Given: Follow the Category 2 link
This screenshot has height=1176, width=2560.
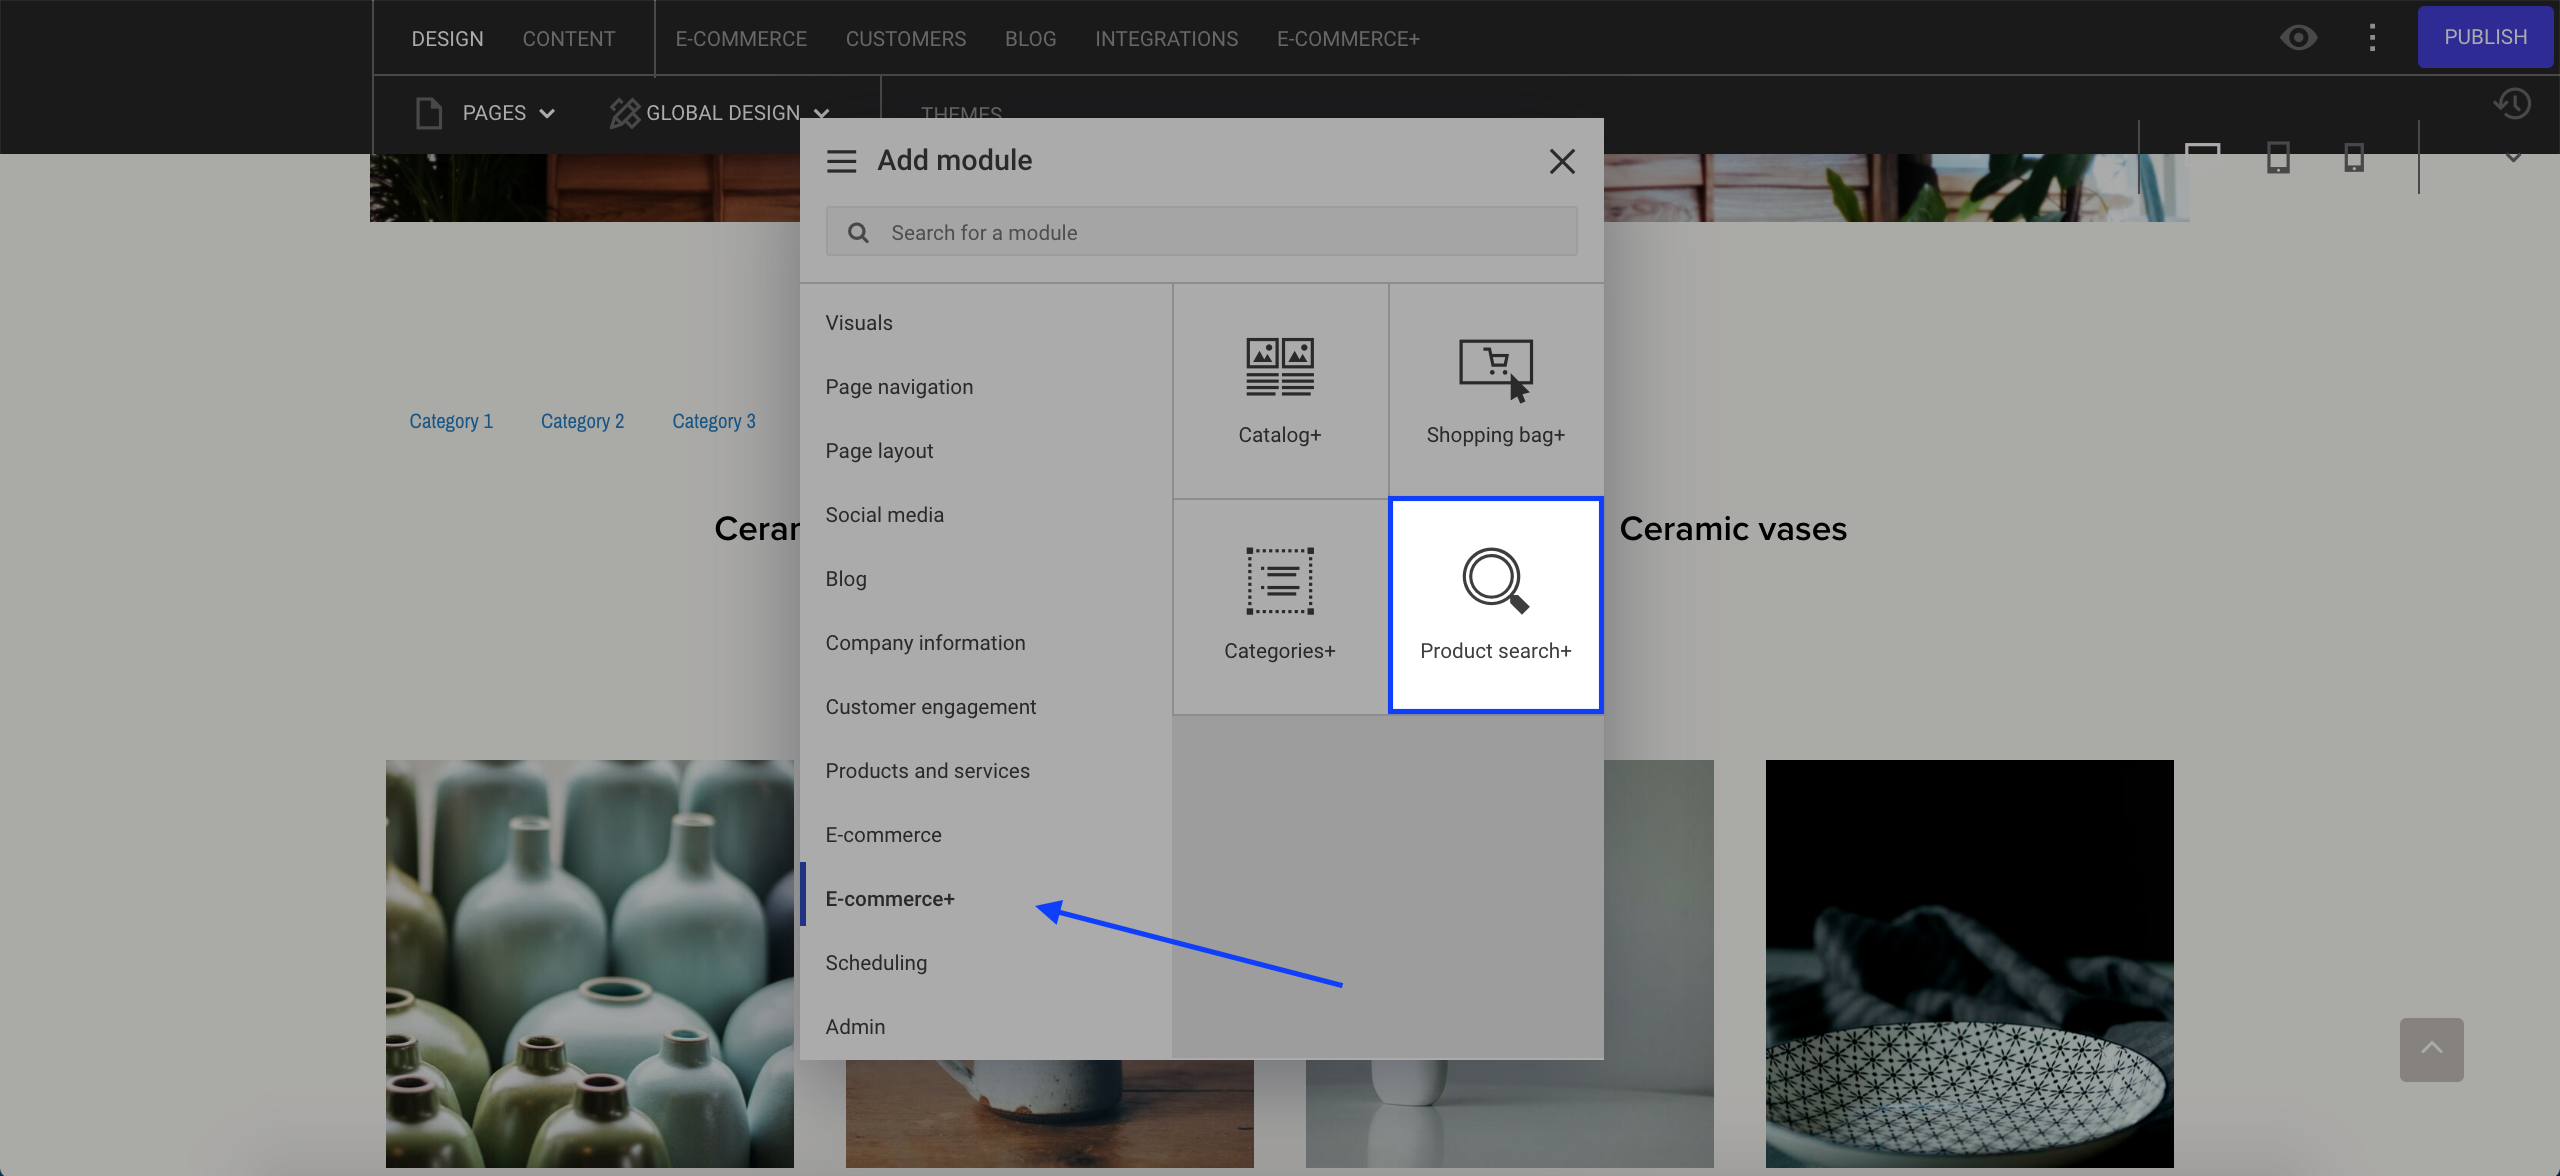Looking at the screenshot, I should 582,421.
